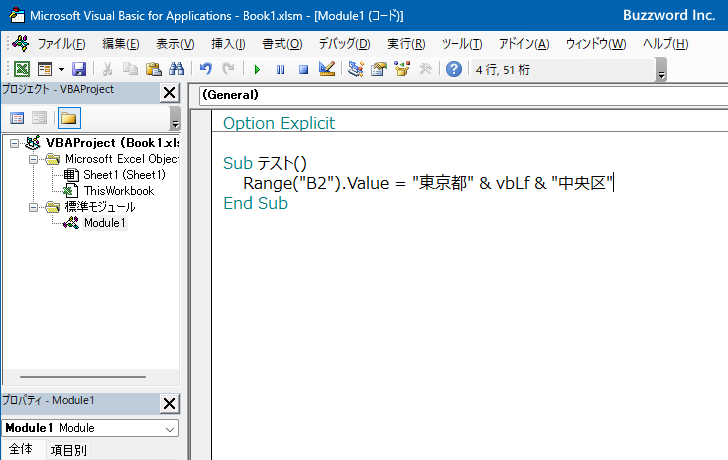Open the 書式(O) menu
Screen dimensions: 728x460
(282, 44)
